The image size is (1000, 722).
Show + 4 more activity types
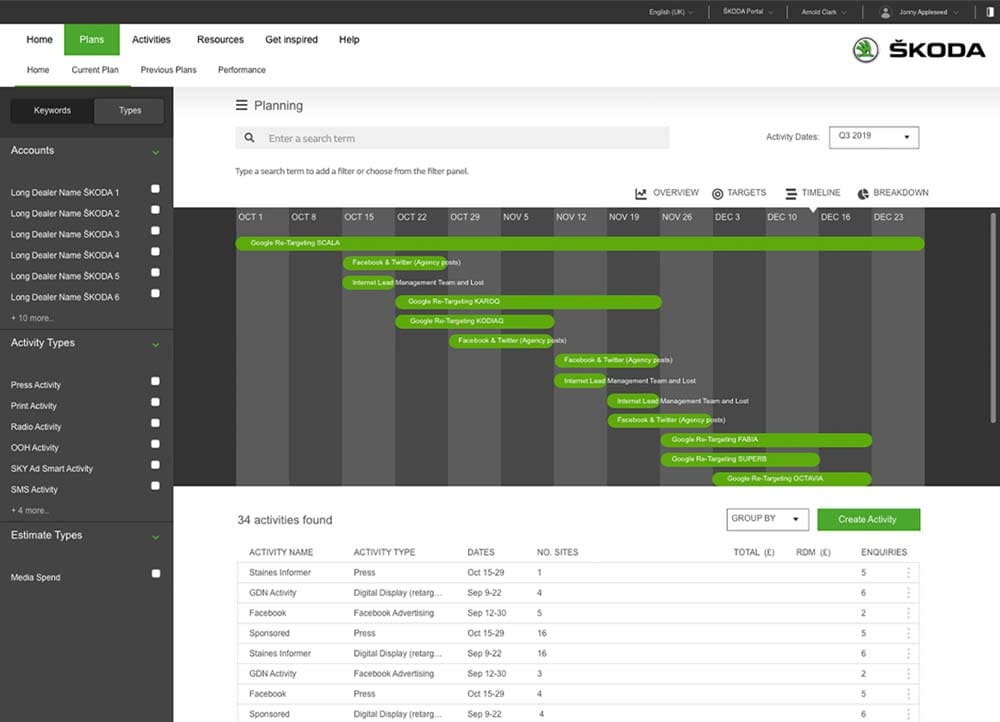pos(29,510)
